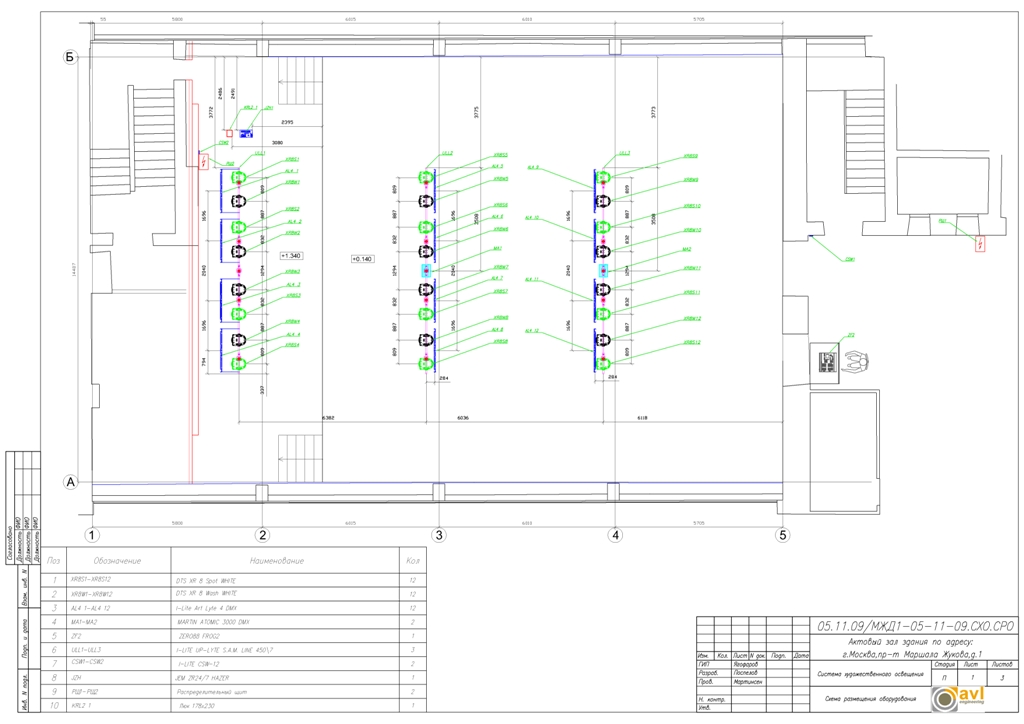Click the green fixture pointed to by XR8S9
1024x724 pixels.
point(603,178)
